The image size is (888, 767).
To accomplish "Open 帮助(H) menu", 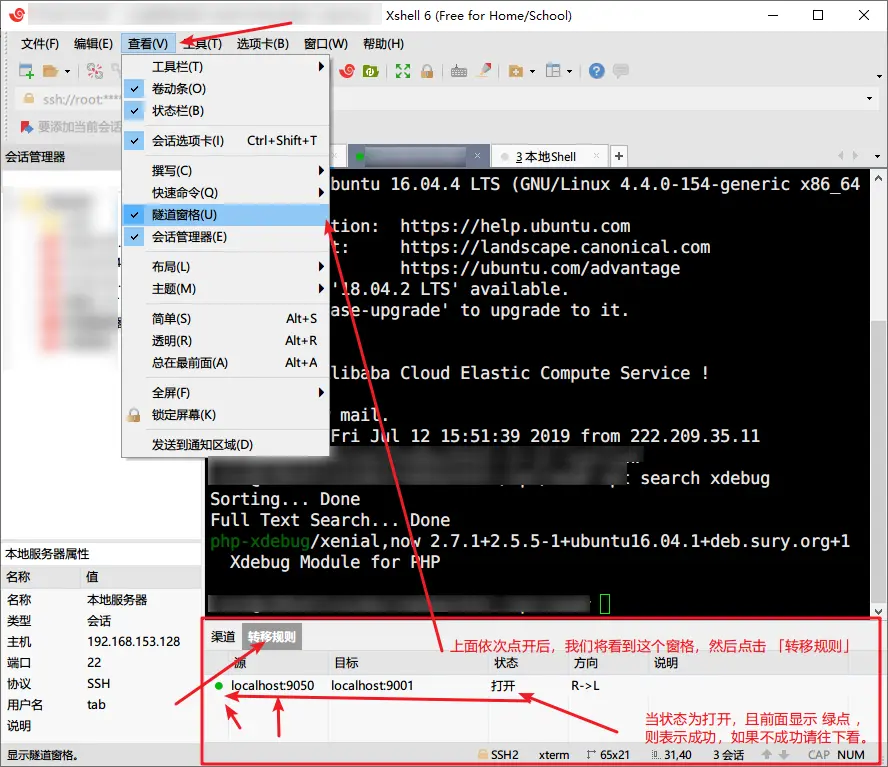I will pyautogui.click(x=383, y=44).
